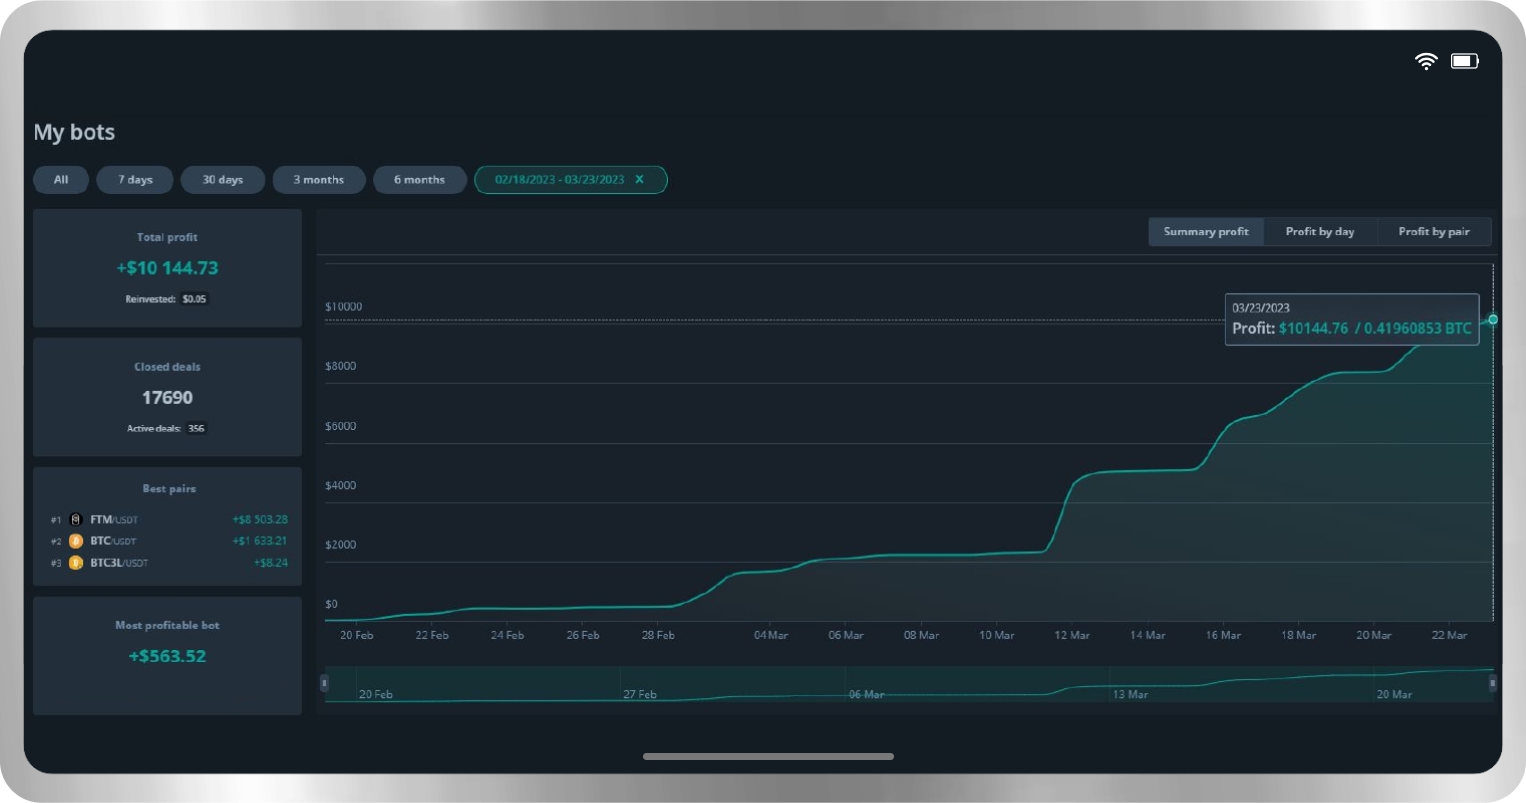
Task: Switch to the Summary profit tab
Action: (1206, 232)
